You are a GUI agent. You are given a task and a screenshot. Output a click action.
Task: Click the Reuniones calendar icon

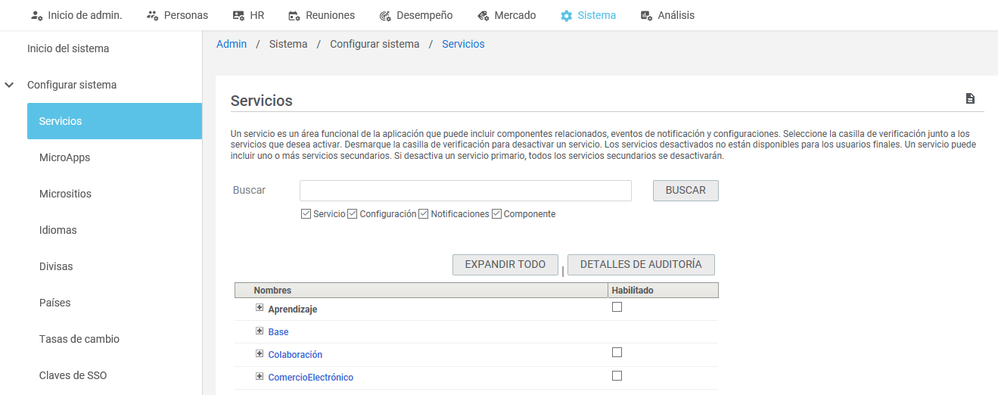click(294, 15)
